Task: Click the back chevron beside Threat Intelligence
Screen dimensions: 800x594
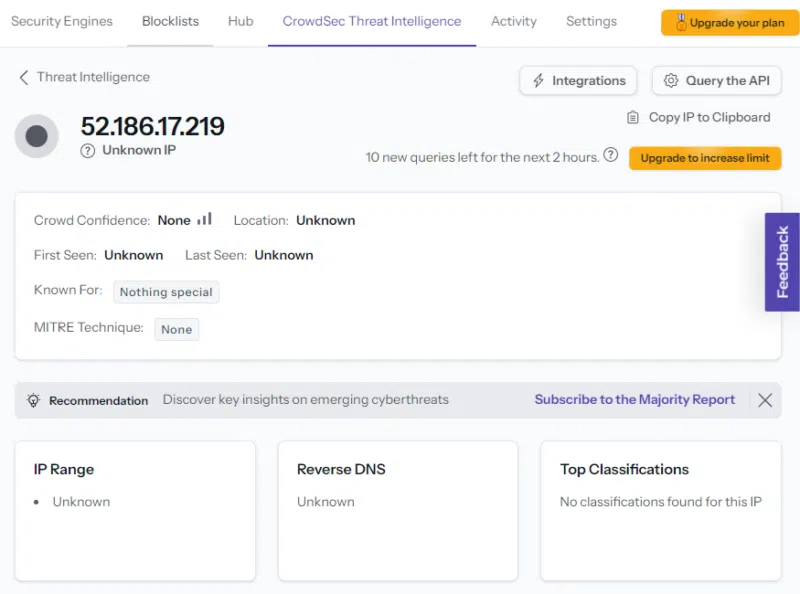Action: click(24, 77)
